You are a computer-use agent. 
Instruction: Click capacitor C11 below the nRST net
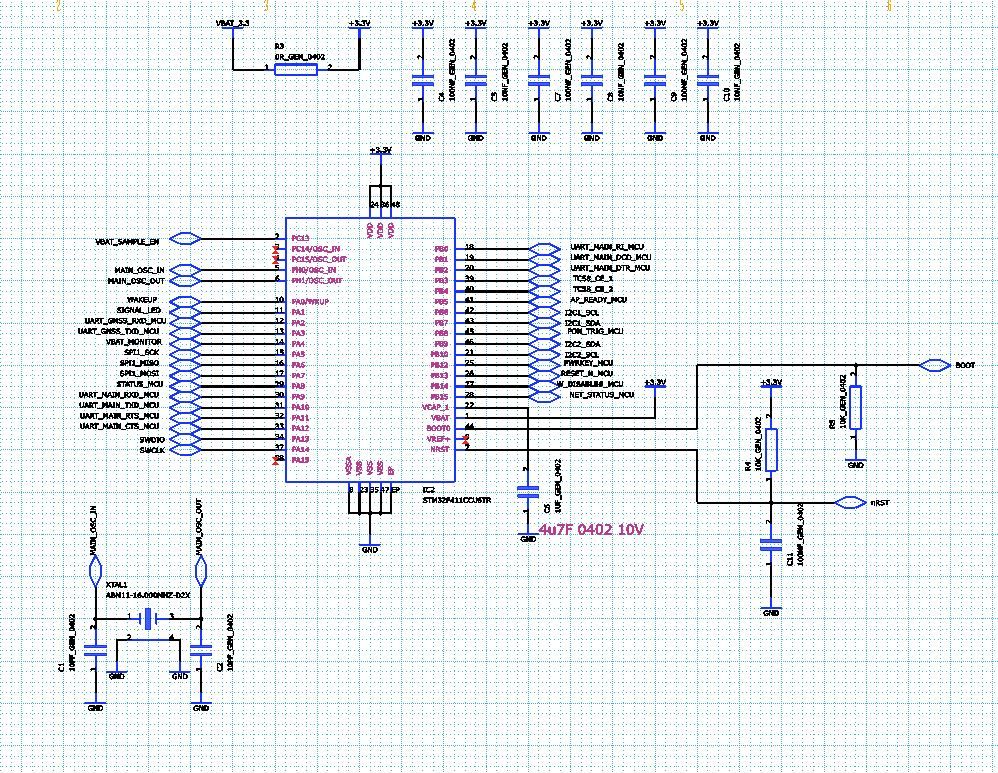771,544
